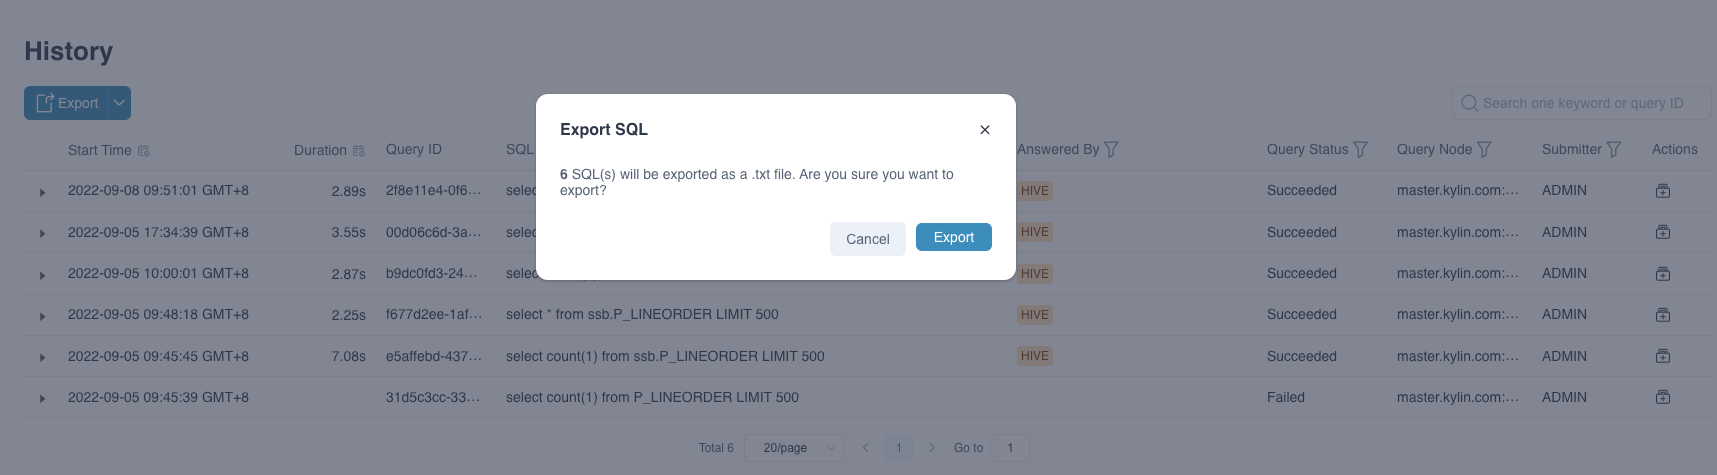
Task: Filter the Answered By column
Action: click(x=1111, y=150)
